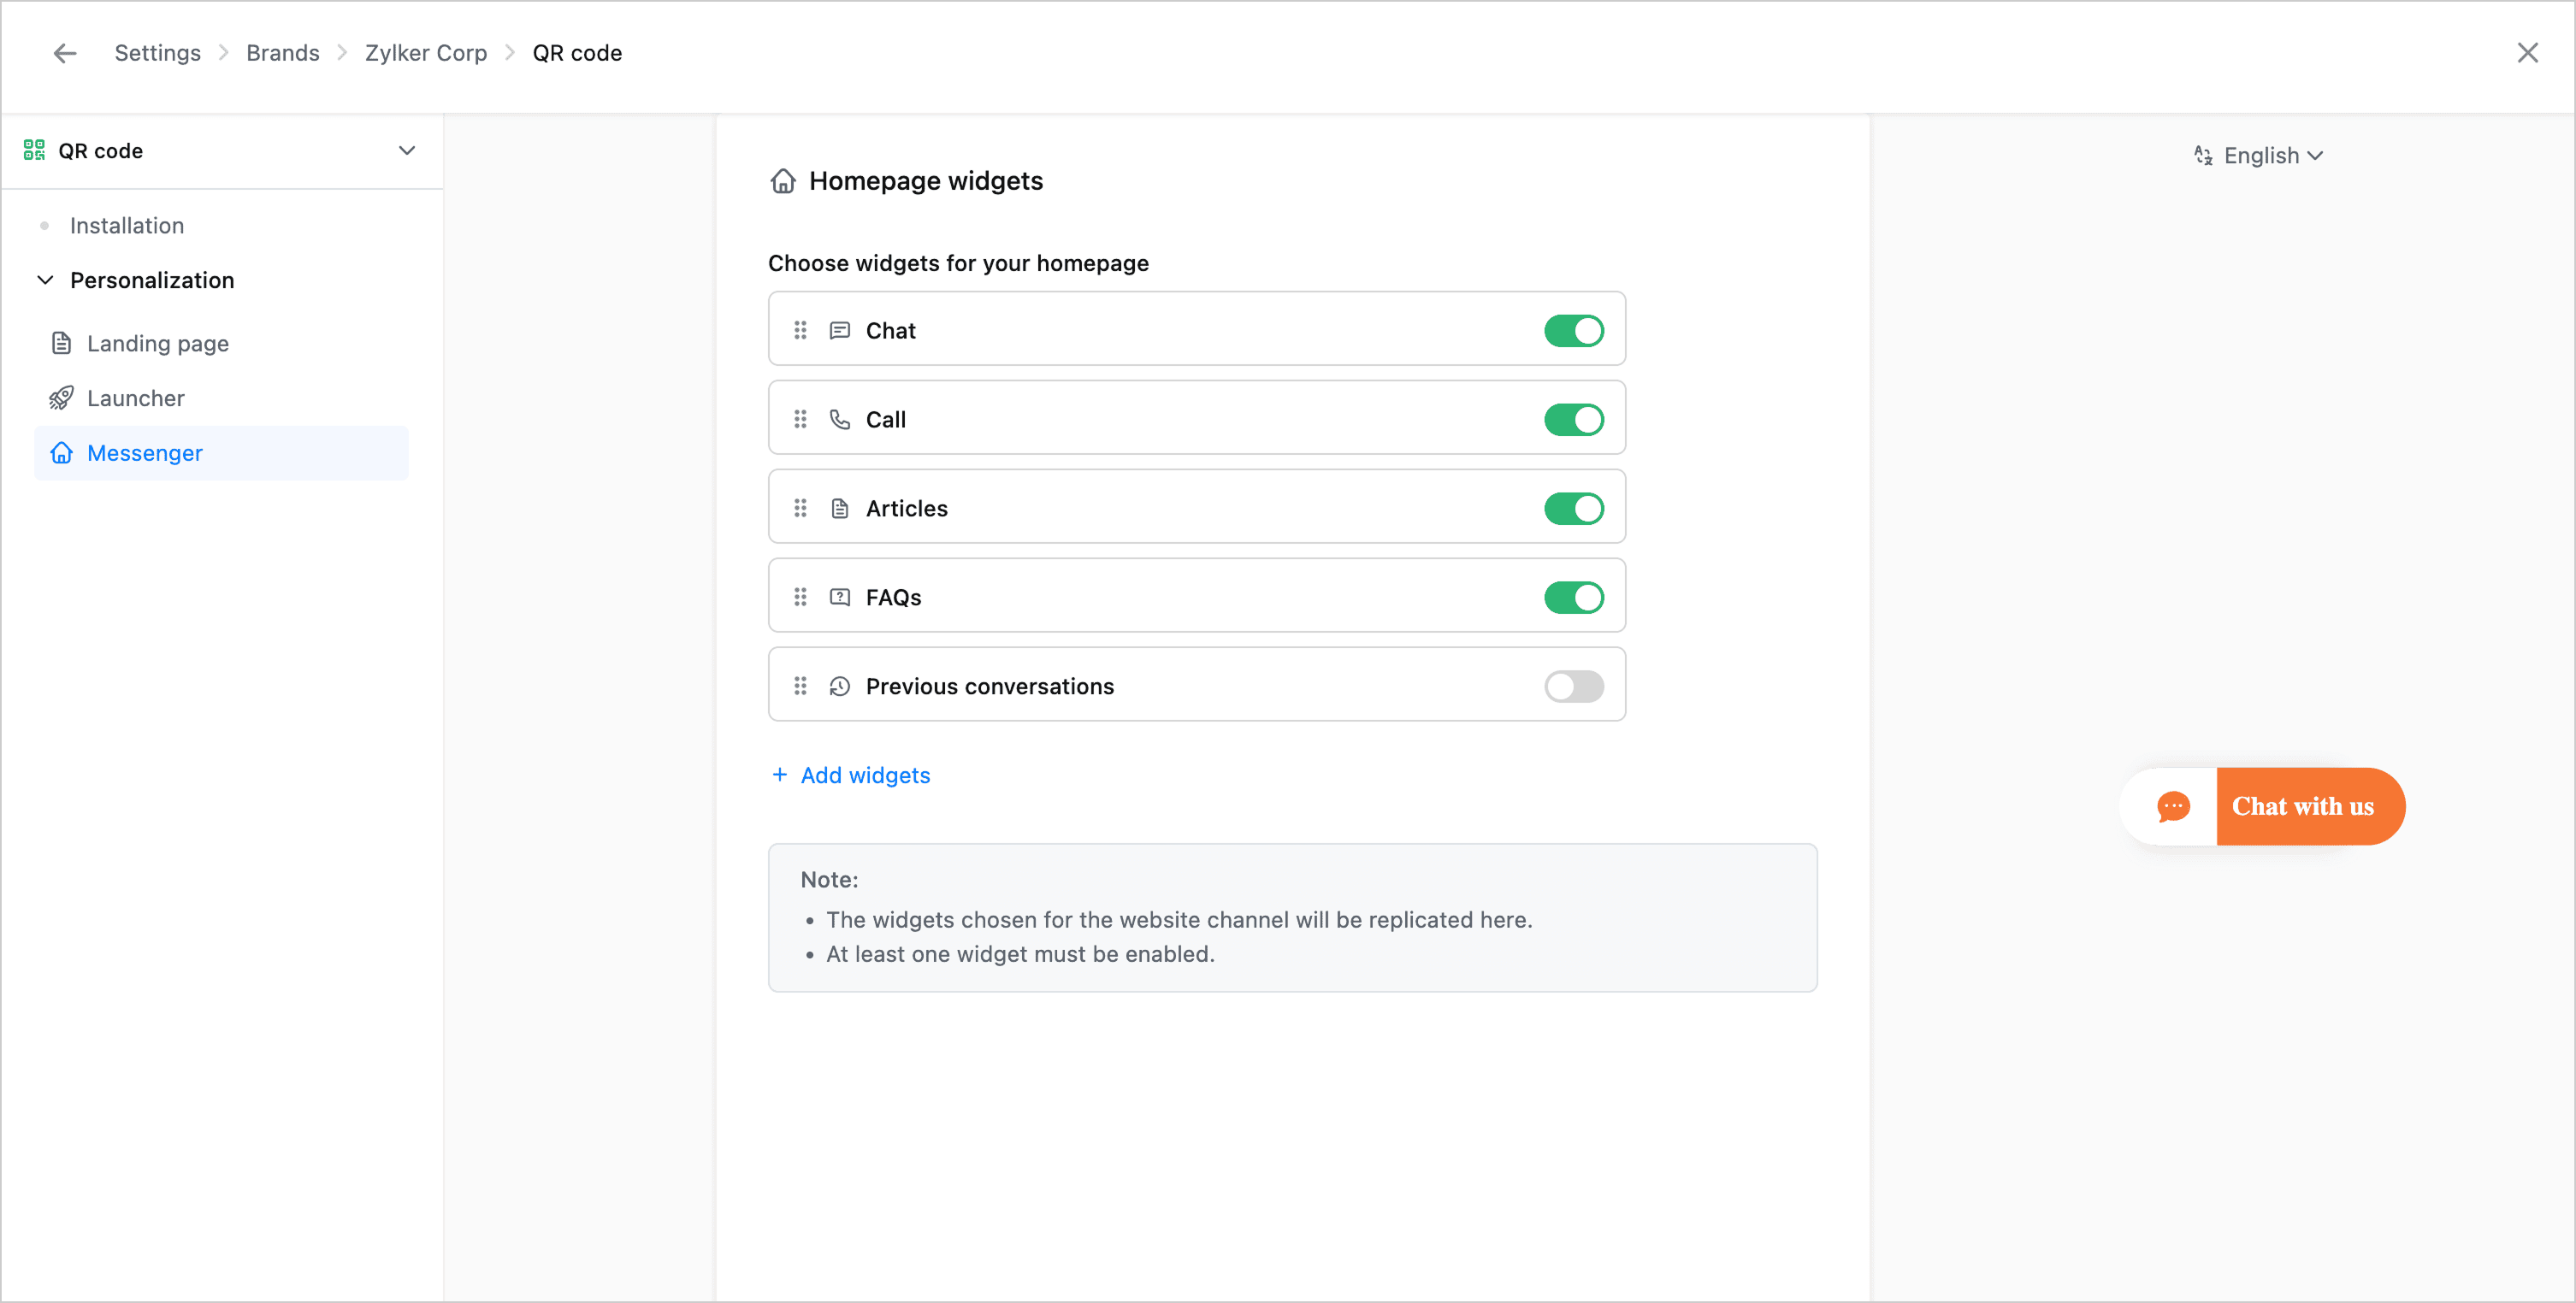
Task: Open the Landing page menu item
Action: [x=158, y=343]
